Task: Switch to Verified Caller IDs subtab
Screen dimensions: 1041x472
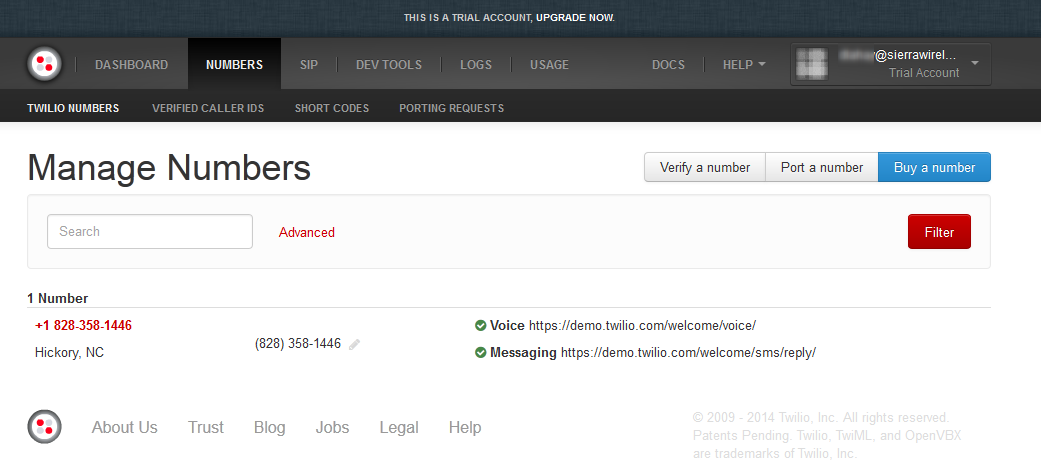Action: point(208,108)
